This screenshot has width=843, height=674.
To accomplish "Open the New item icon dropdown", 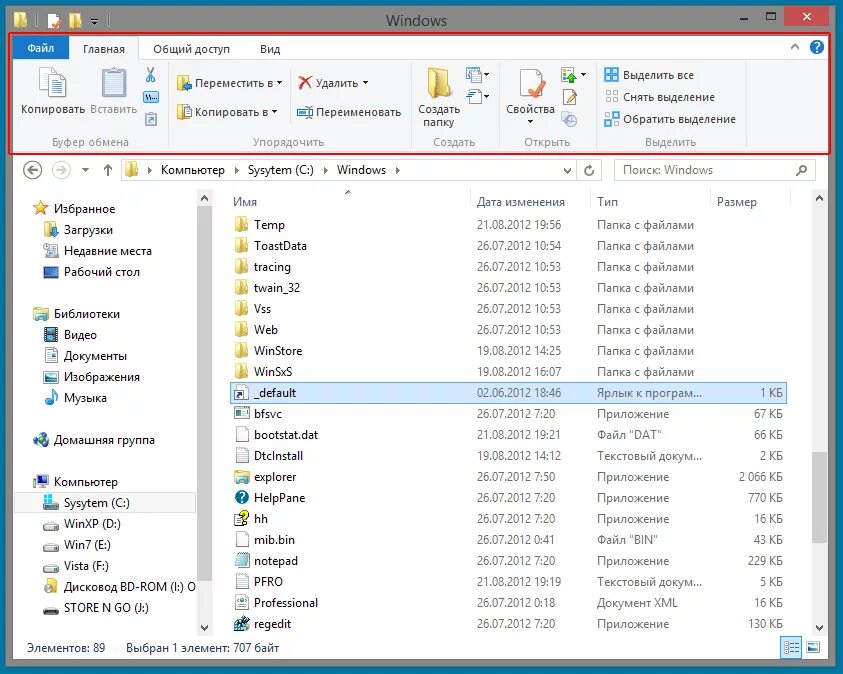I will tap(477, 75).
